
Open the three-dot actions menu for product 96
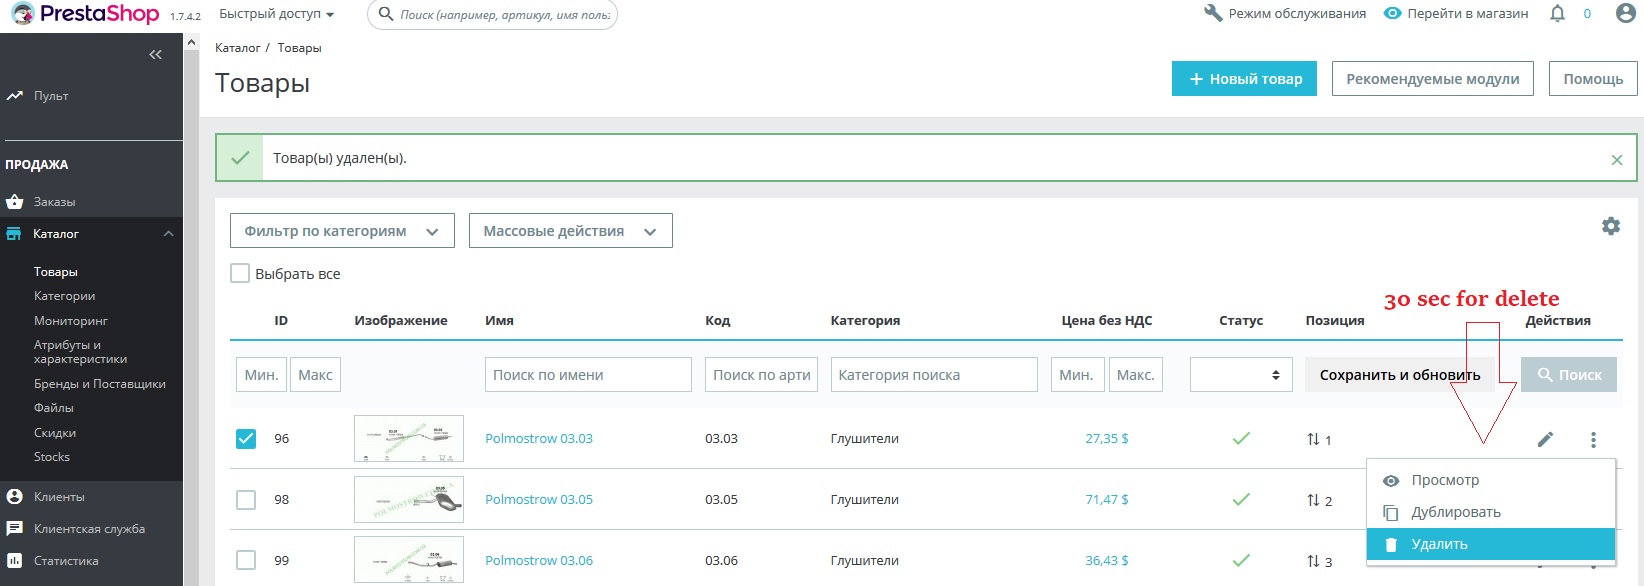pos(1593,439)
